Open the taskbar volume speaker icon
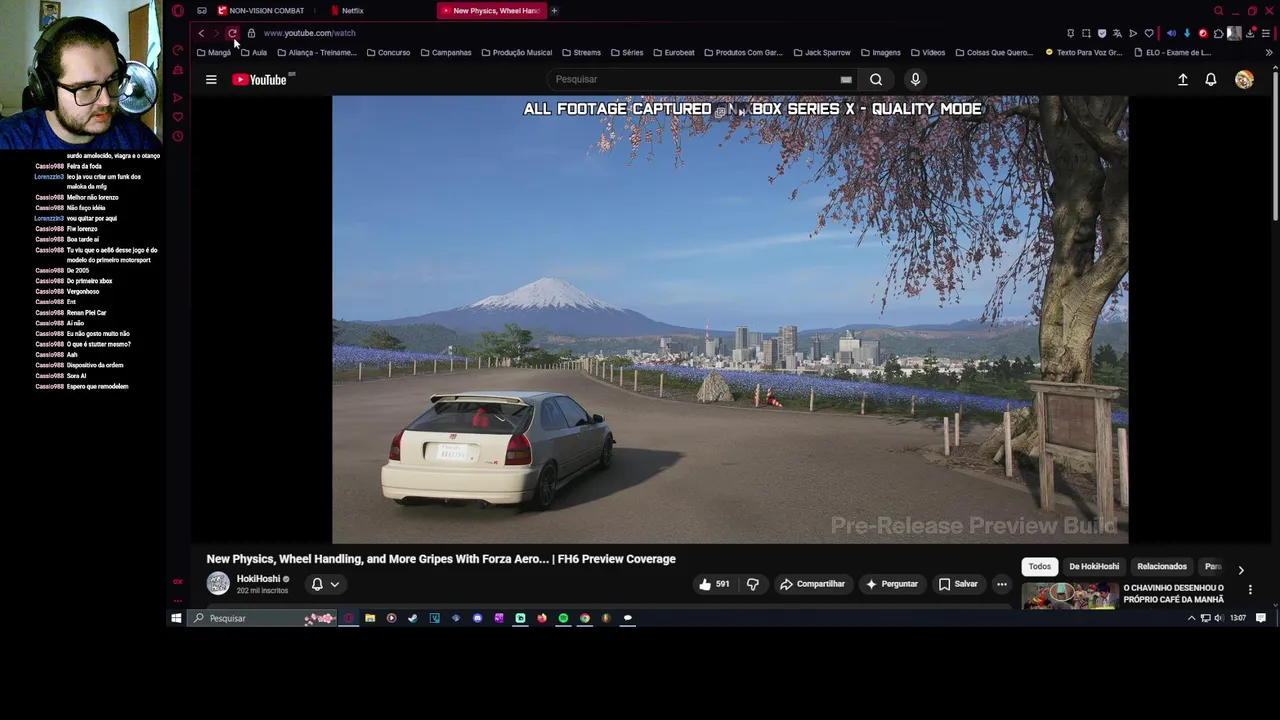1280x720 pixels. tap(1218, 618)
